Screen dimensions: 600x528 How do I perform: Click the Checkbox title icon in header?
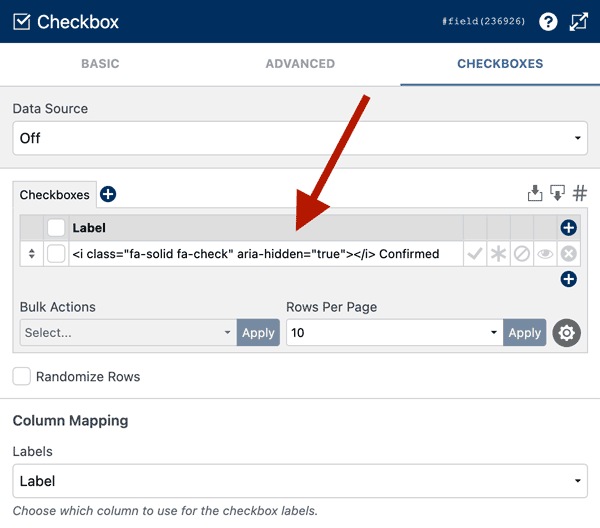tap(21, 21)
